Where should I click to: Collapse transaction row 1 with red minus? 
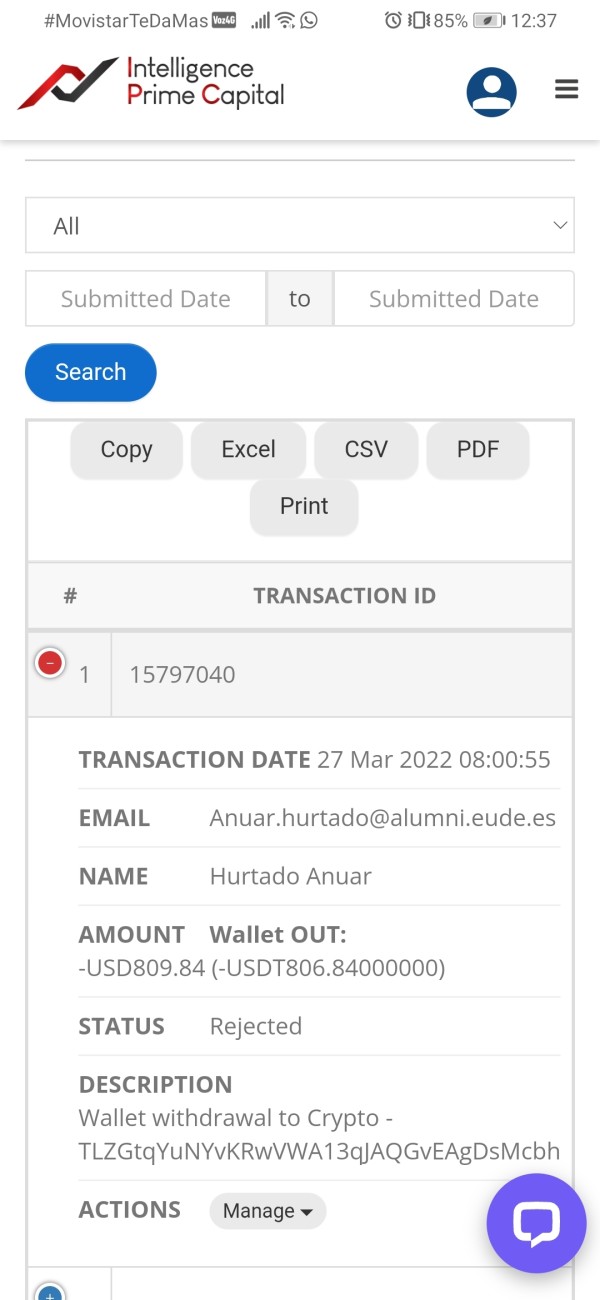coord(50,662)
